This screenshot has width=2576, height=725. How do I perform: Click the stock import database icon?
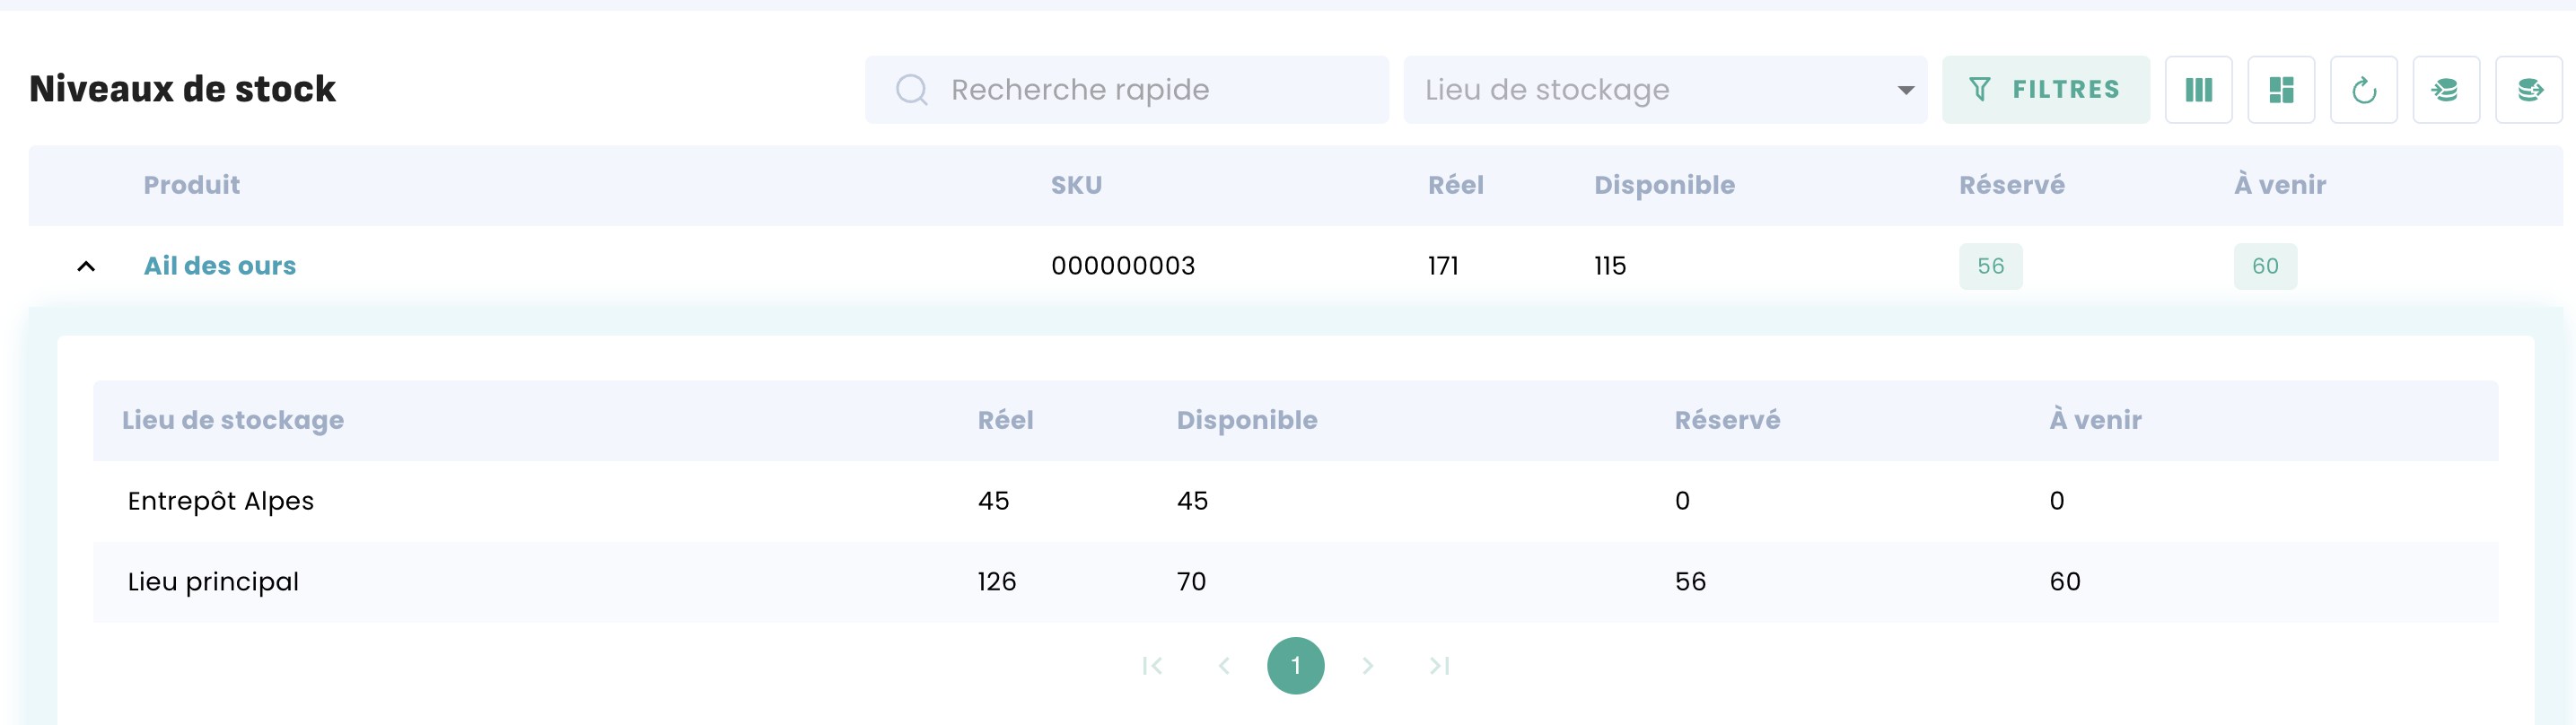coord(2445,90)
